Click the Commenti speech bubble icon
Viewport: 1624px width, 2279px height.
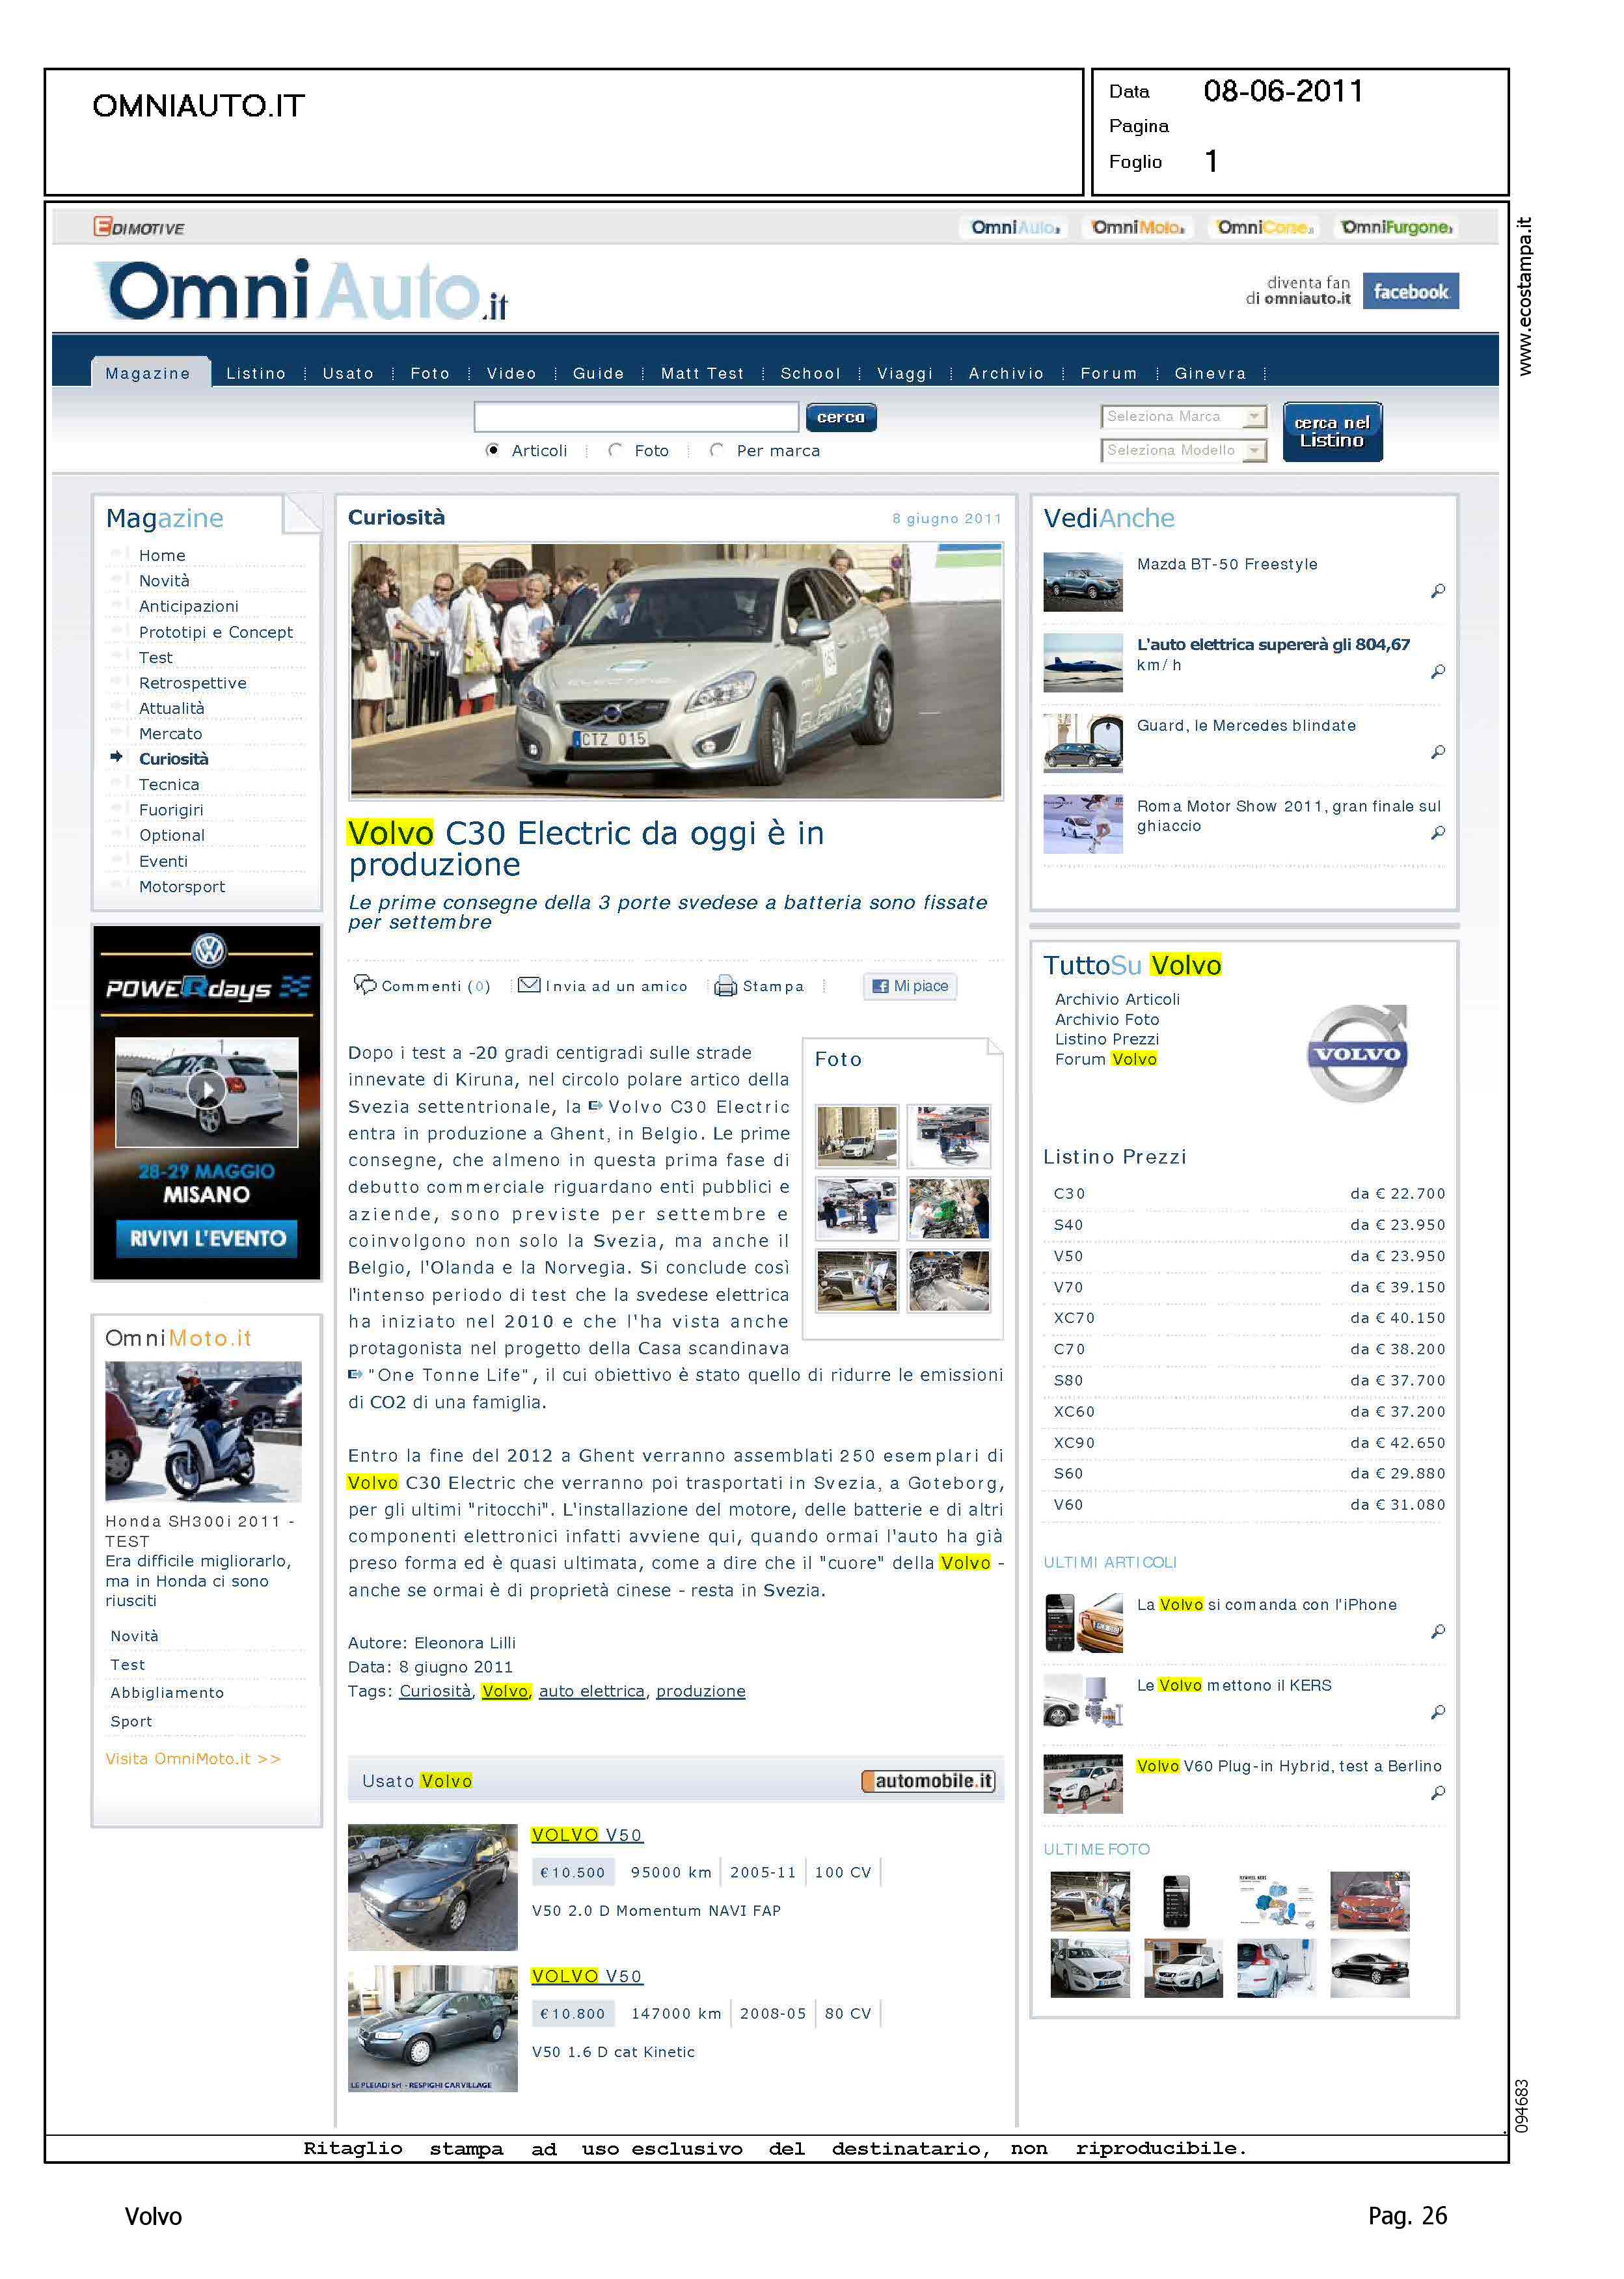365,984
